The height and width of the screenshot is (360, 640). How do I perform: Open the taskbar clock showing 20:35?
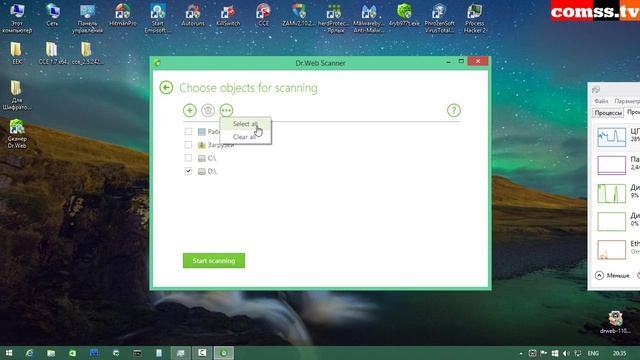619,353
